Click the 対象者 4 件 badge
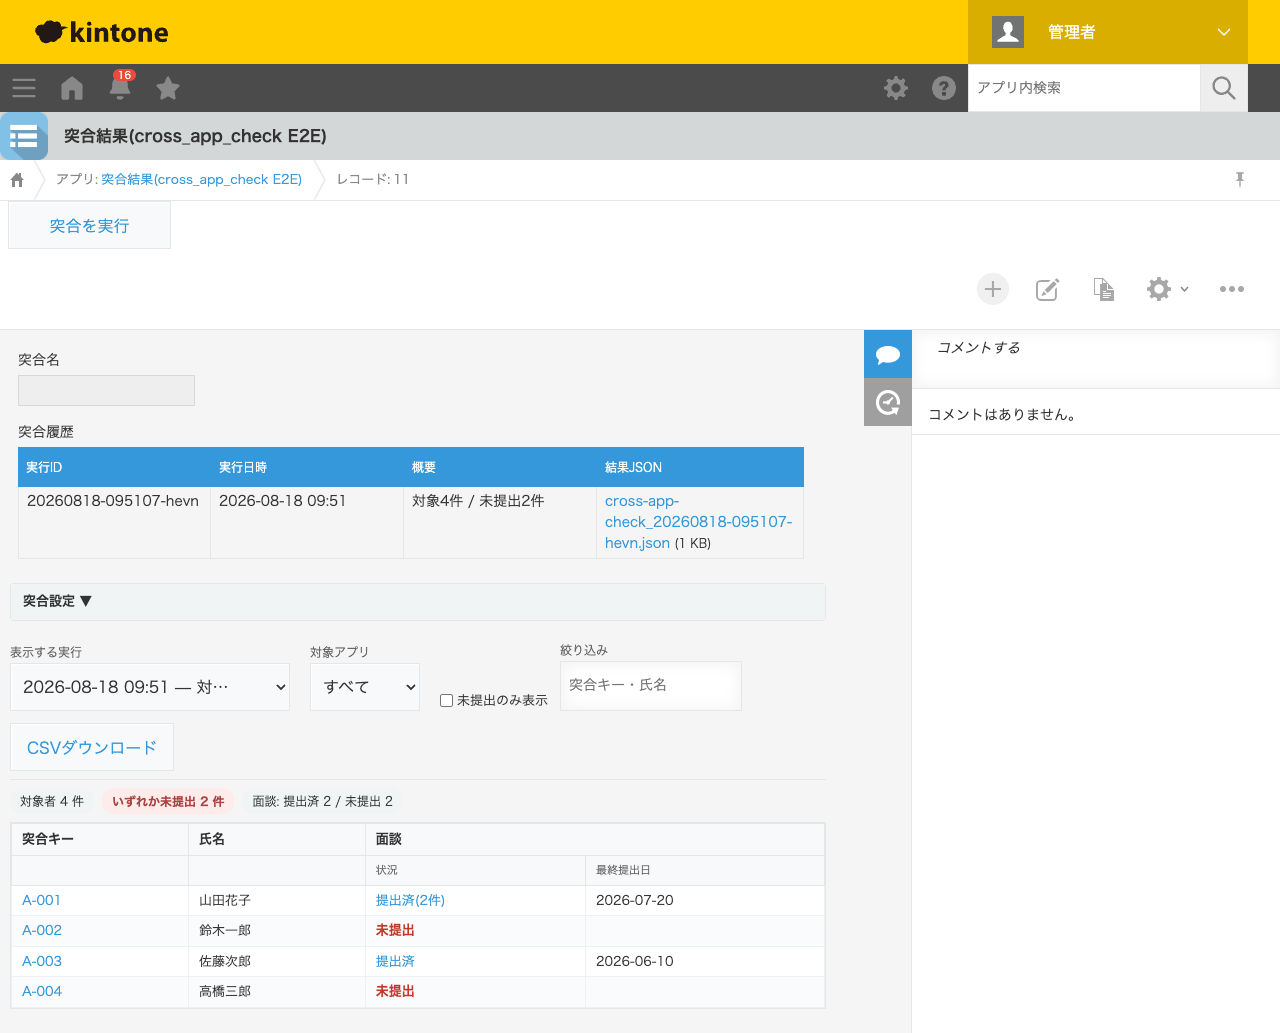 52,801
